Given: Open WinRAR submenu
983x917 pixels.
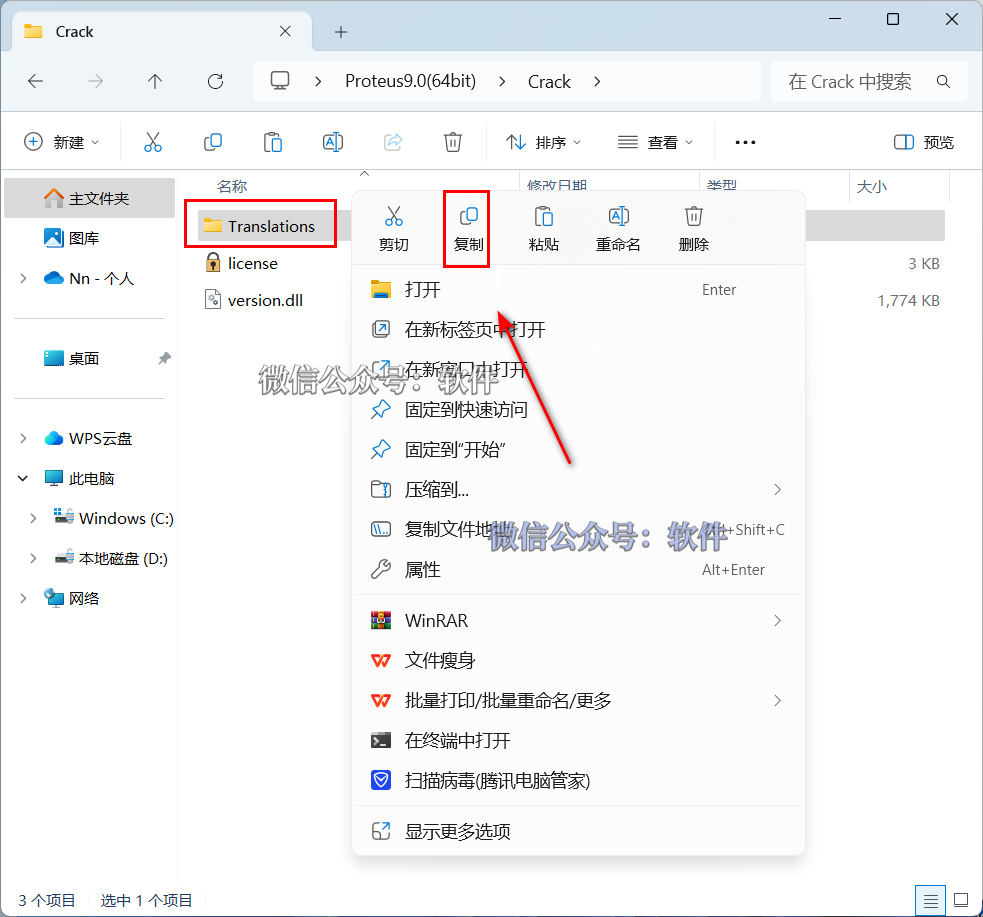Looking at the screenshot, I should coord(577,621).
